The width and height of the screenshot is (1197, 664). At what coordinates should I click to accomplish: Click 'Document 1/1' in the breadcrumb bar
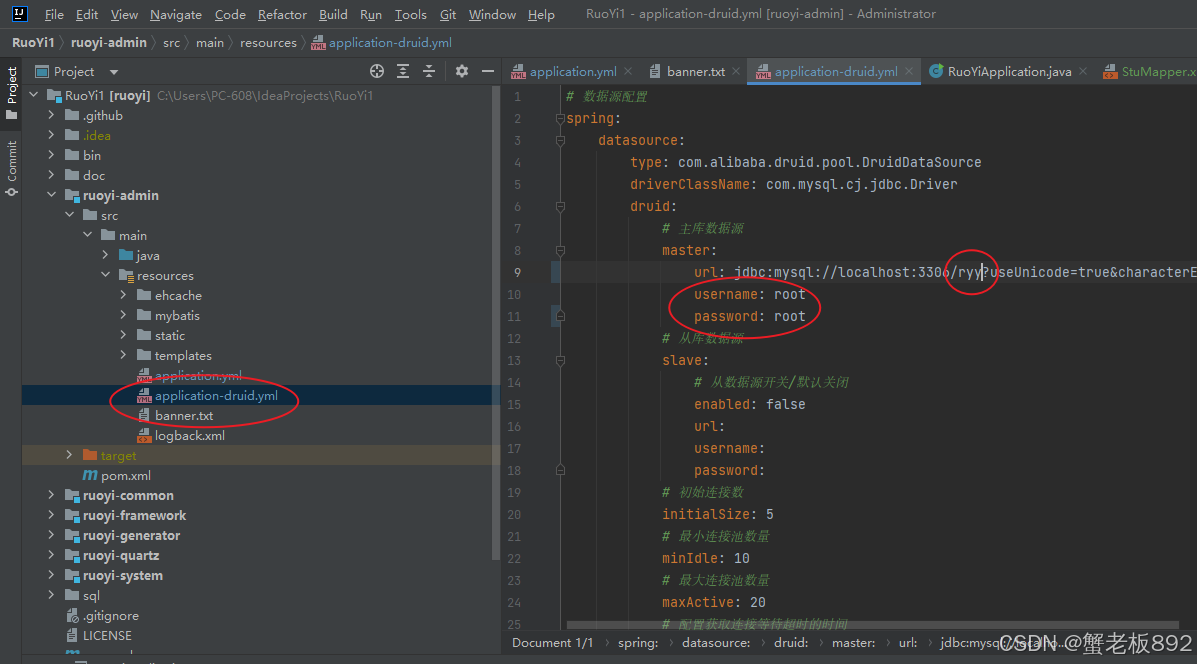[552, 643]
